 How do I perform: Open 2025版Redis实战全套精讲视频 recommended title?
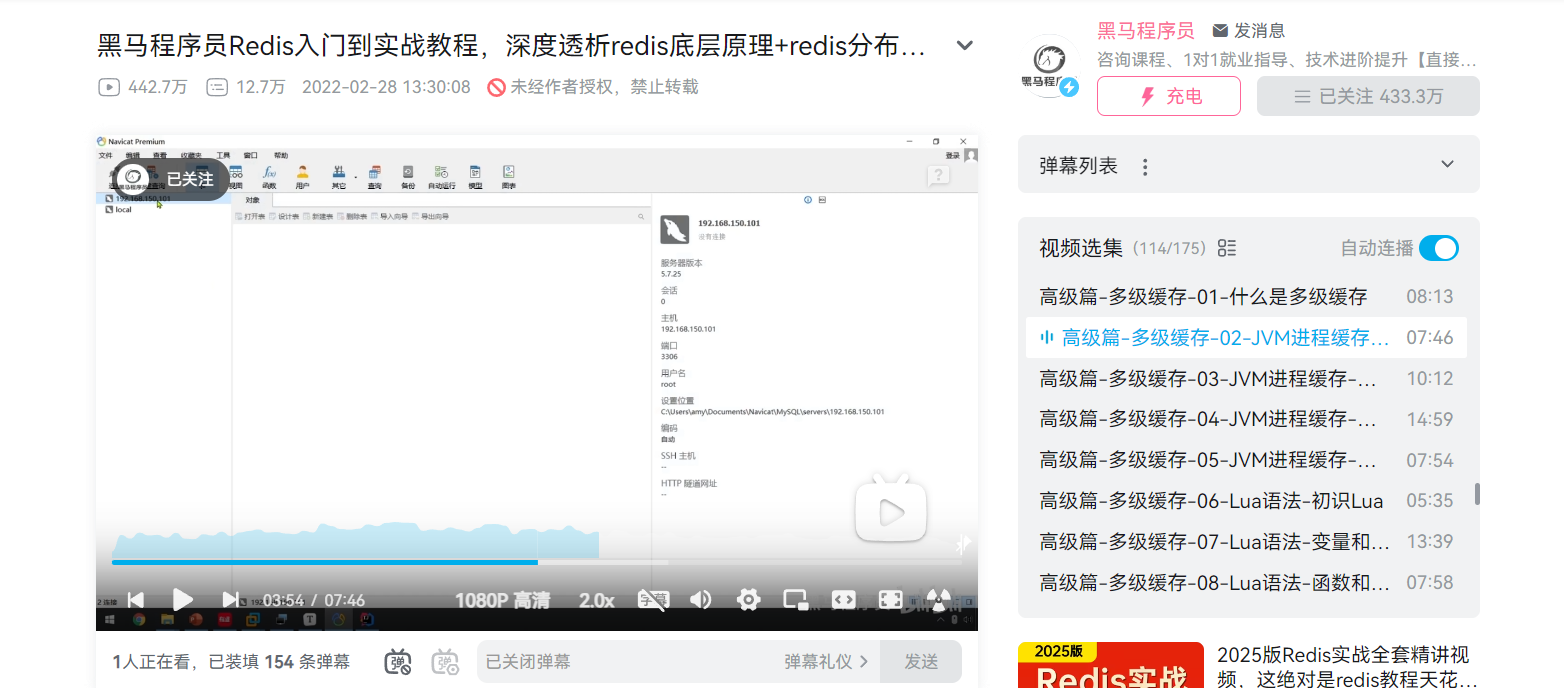[1346, 668]
